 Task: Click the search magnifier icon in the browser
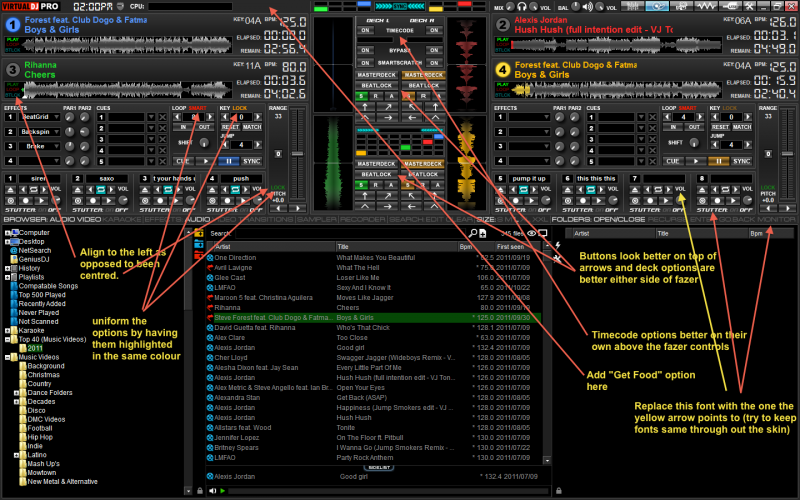(473, 233)
